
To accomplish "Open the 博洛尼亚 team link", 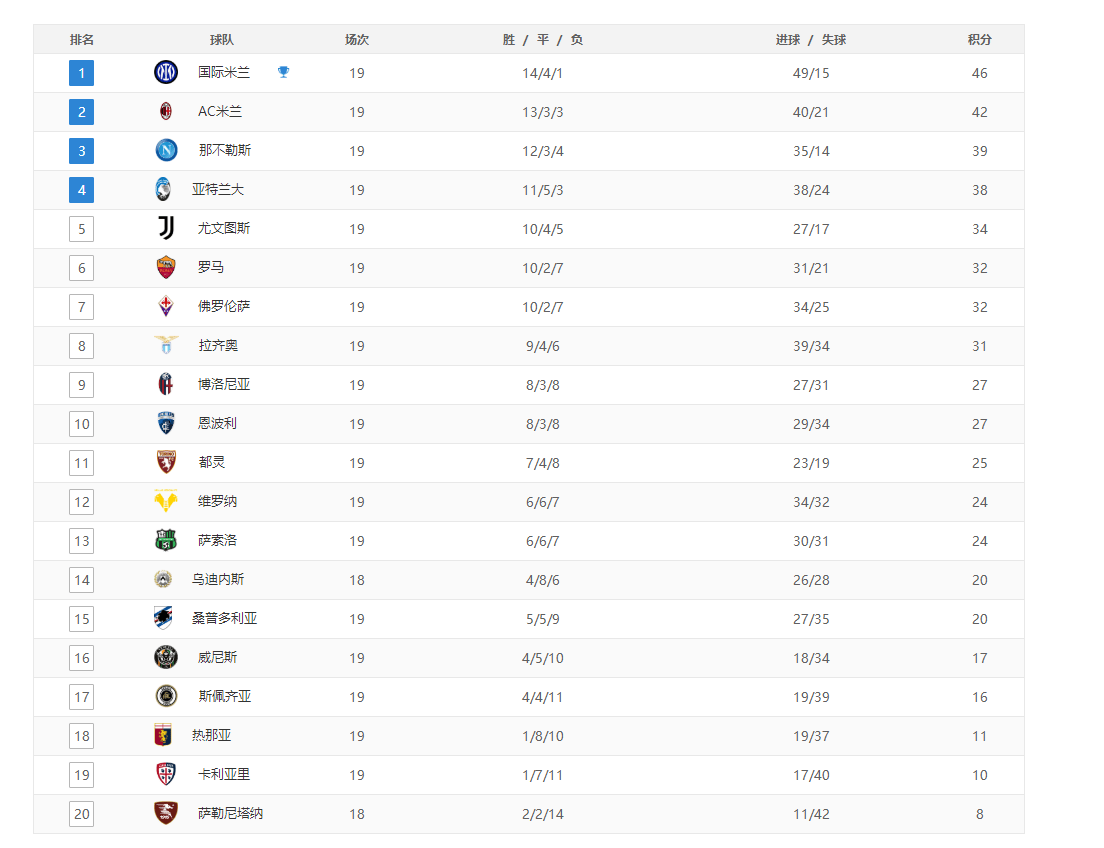I will pyautogui.click(x=224, y=384).
